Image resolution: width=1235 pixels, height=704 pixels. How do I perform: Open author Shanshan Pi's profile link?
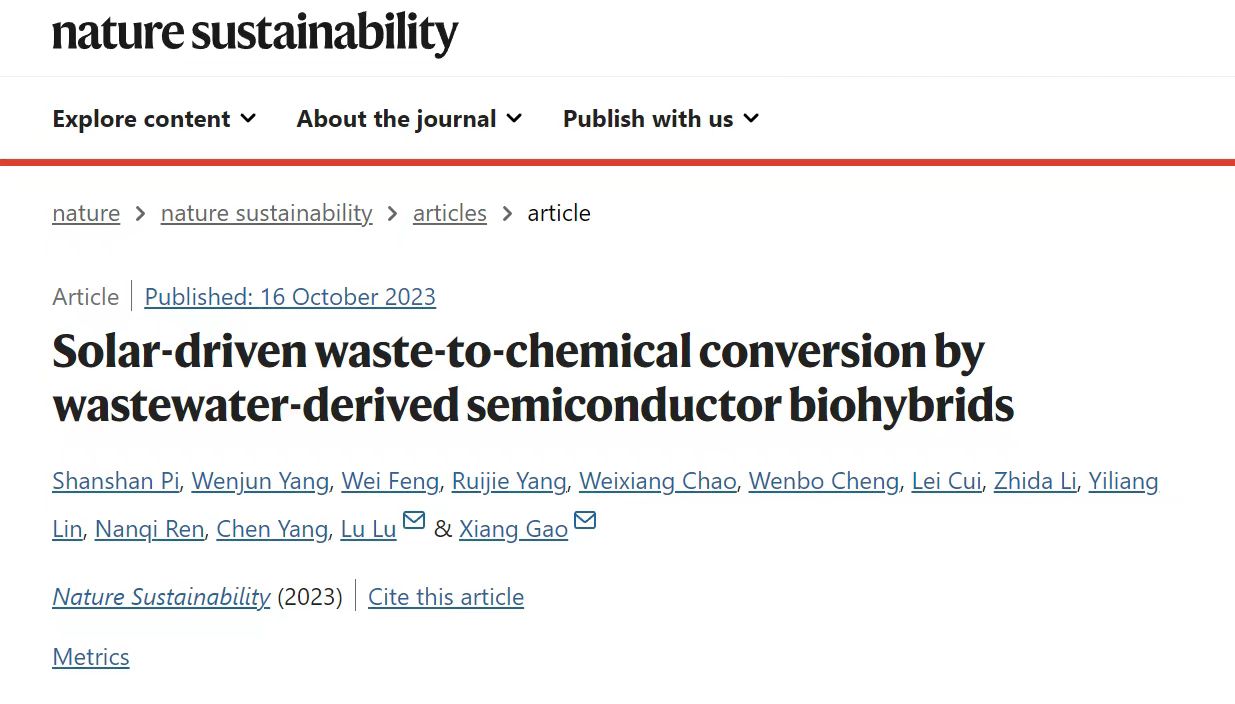(x=115, y=482)
